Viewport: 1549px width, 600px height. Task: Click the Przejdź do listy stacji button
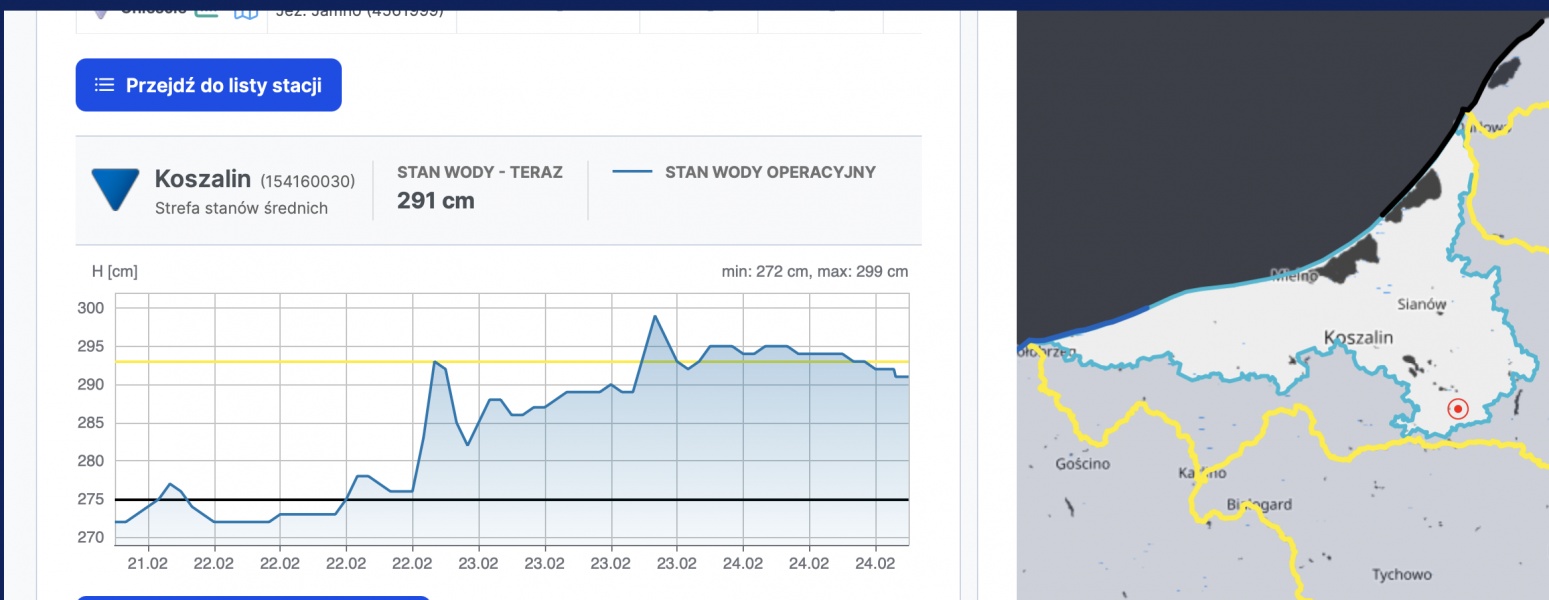(208, 85)
